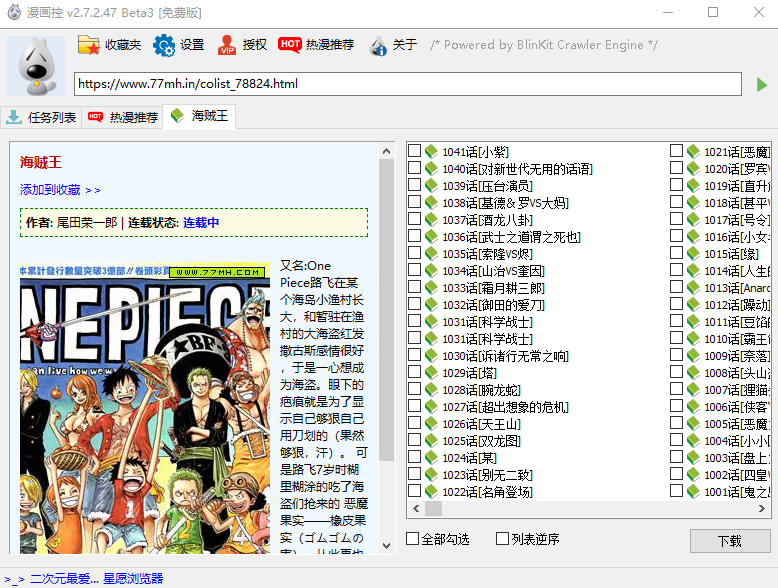Click the 授权 VIP authorization icon

[x=227, y=45]
